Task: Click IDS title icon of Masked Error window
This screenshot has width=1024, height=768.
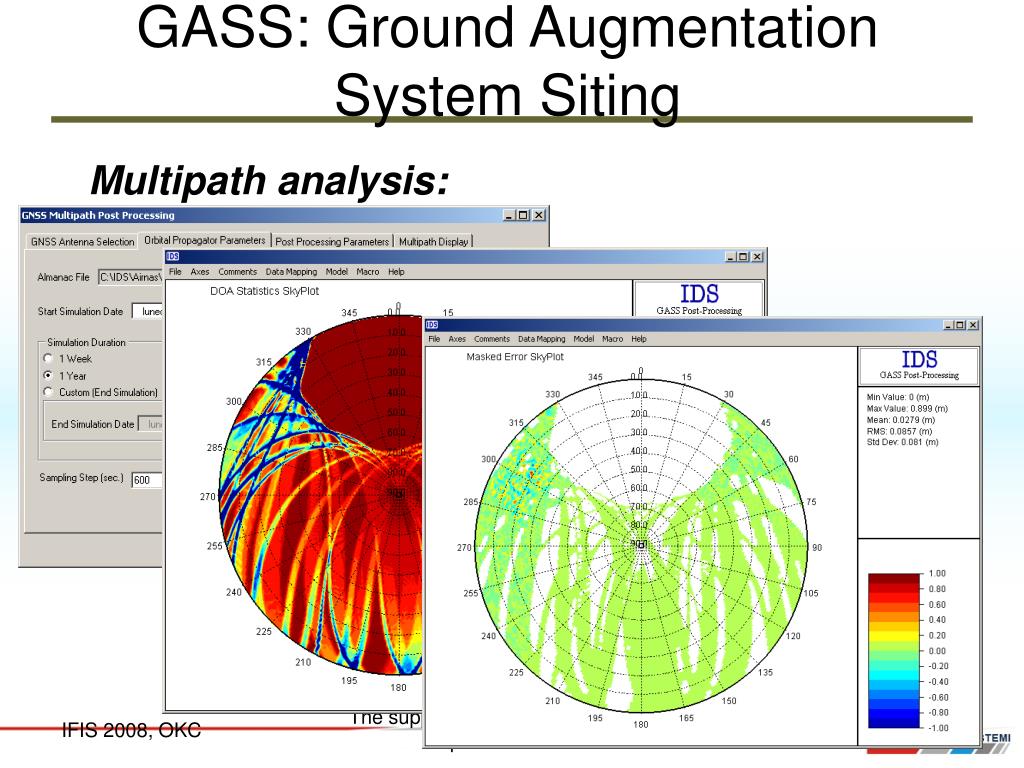Action: (432, 325)
